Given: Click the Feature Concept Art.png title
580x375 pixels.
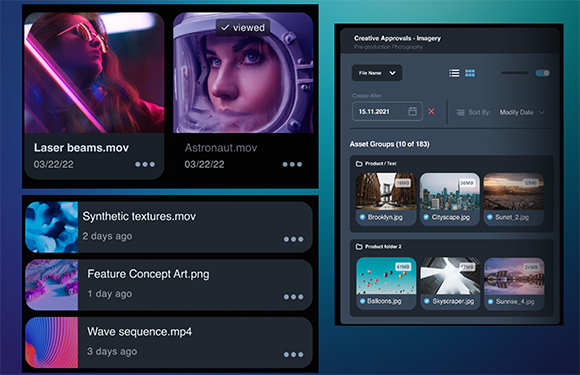Looking at the screenshot, I should 148,274.
